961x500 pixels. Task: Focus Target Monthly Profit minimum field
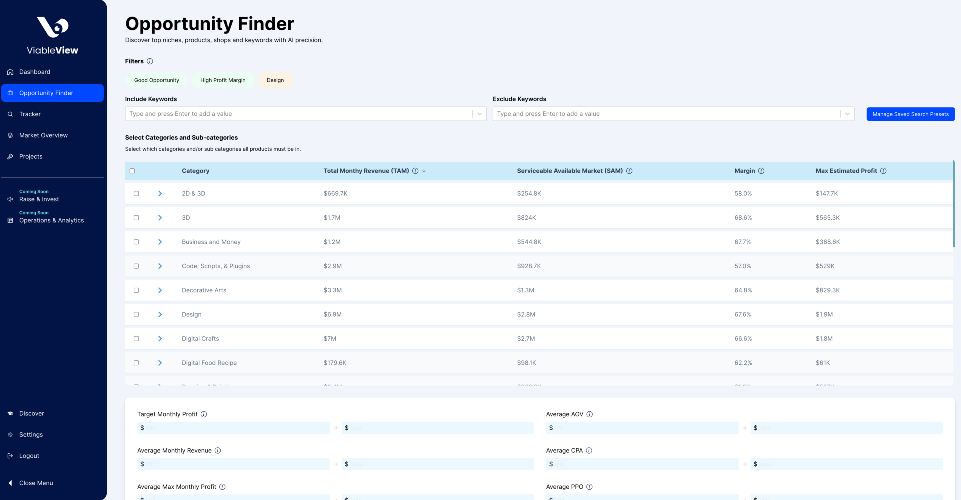click(234, 428)
